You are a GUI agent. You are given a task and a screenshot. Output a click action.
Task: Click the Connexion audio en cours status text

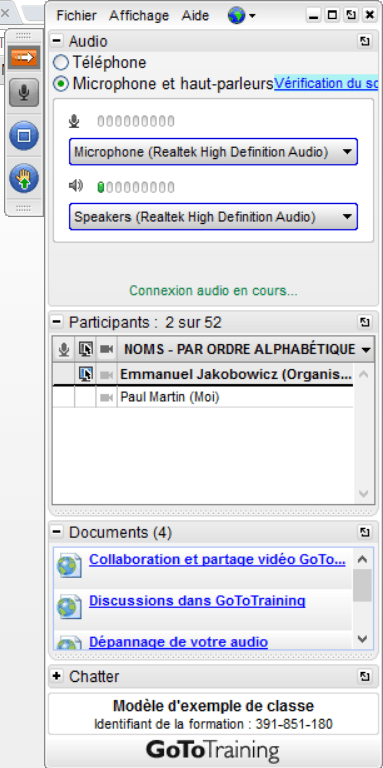214,291
